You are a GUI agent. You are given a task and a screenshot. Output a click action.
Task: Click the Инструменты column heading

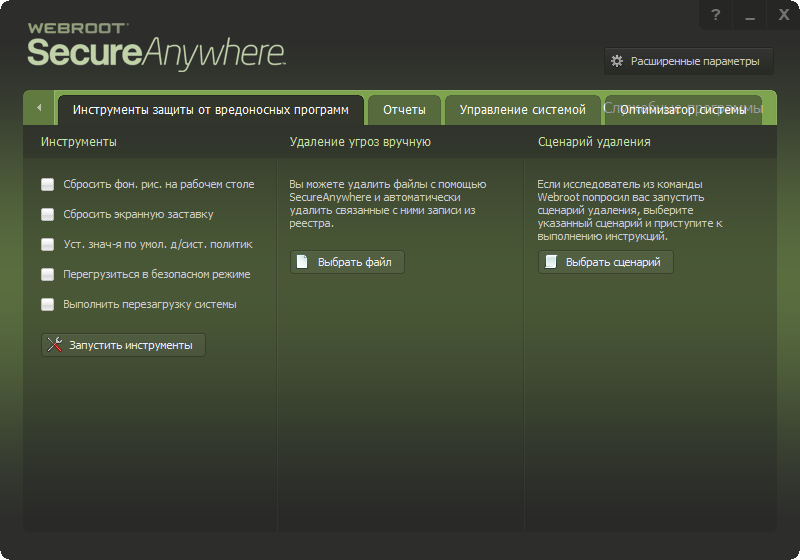pos(79,142)
